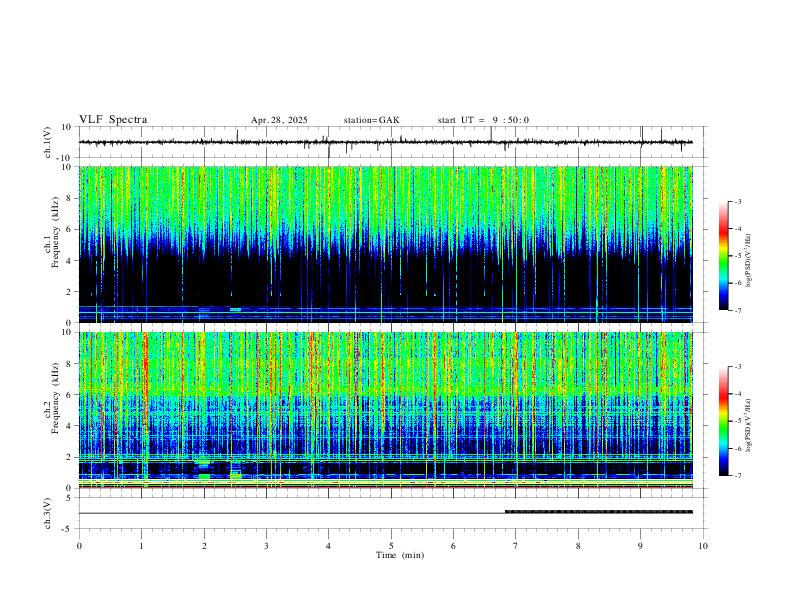Viewport: 792px width, 612px height.
Task: Click the "4" kHz tick on ch.2 frequency axis
Action: [x=70, y=426]
